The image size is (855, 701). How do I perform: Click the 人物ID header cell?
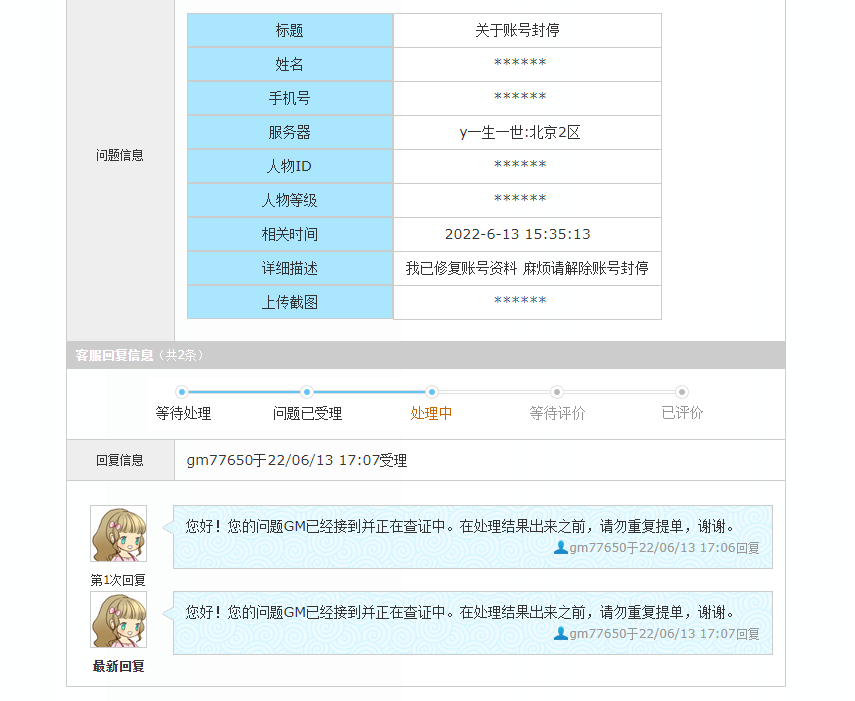pyautogui.click(x=290, y=166)
